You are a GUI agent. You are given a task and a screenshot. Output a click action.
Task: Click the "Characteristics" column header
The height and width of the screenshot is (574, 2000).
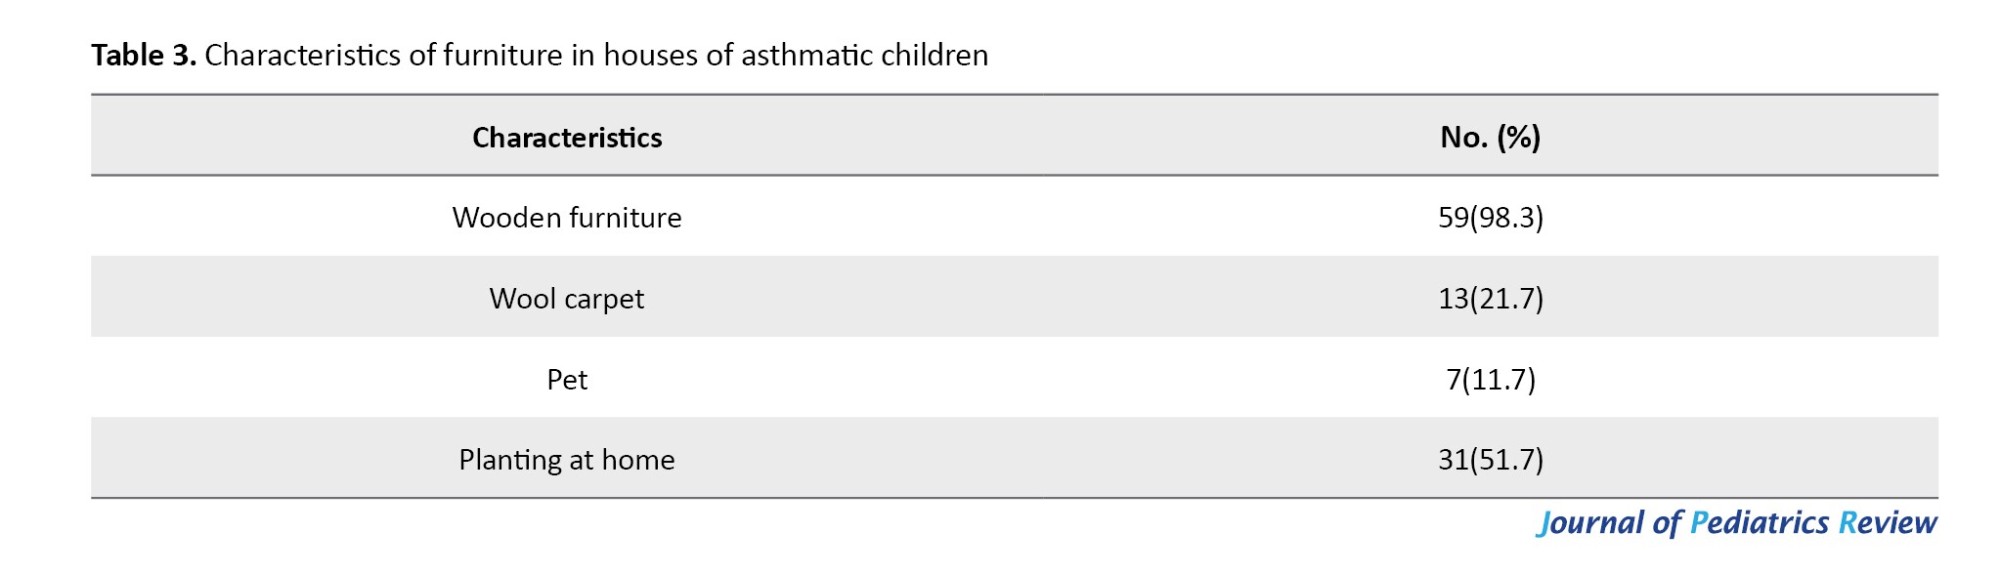click(567, 137)
